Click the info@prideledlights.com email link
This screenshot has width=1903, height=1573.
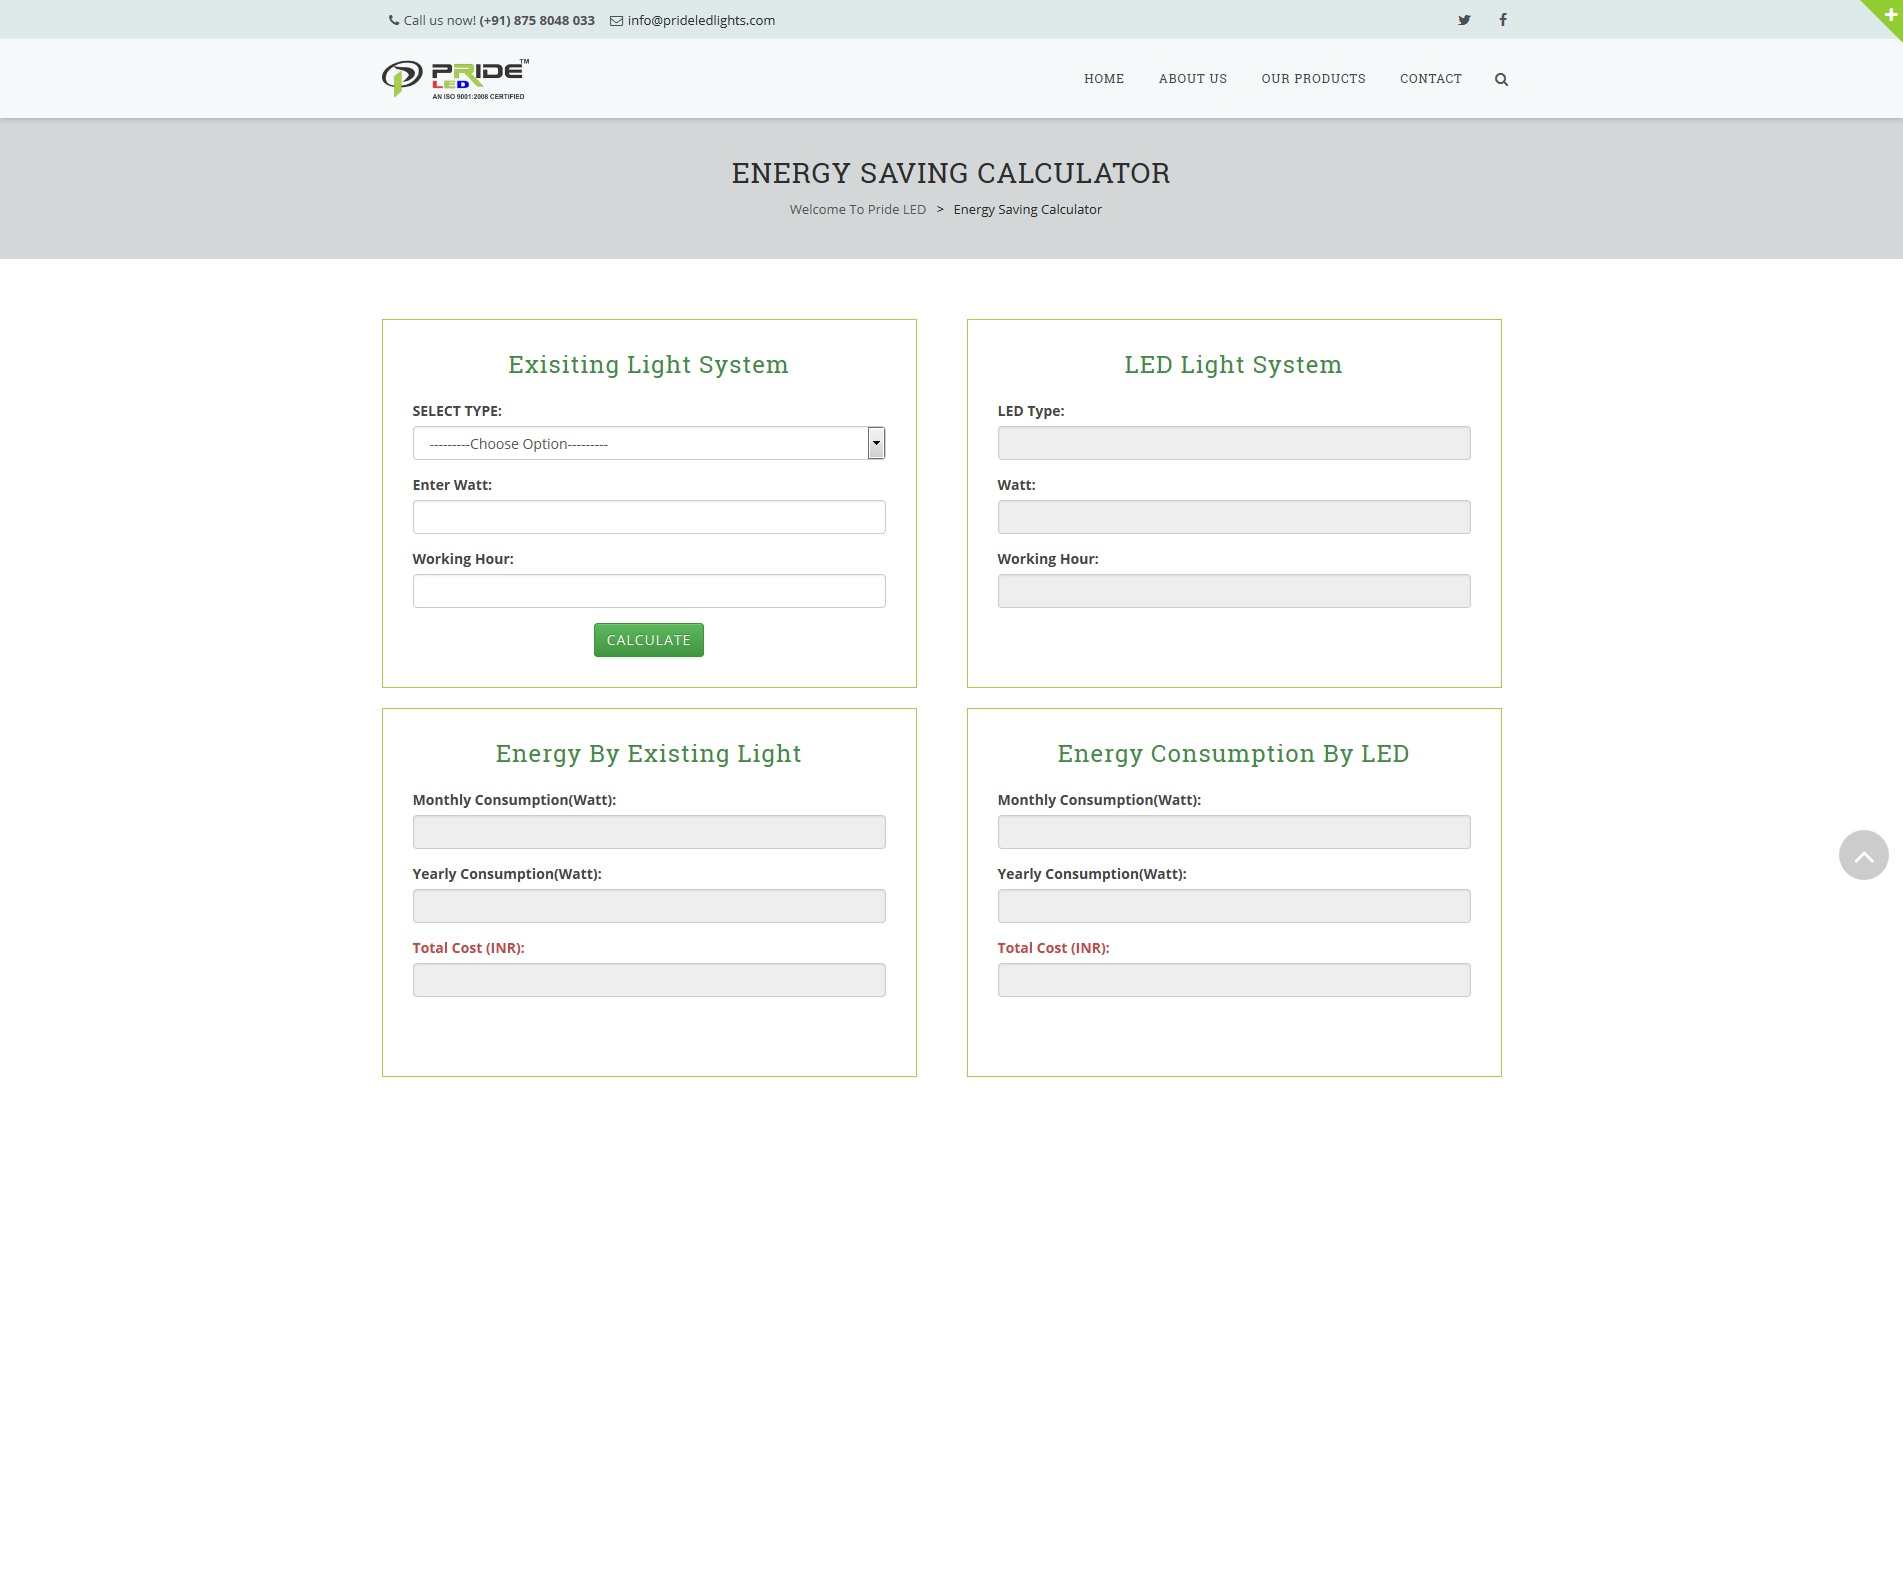pyautogui.click(x=701, y=20)
